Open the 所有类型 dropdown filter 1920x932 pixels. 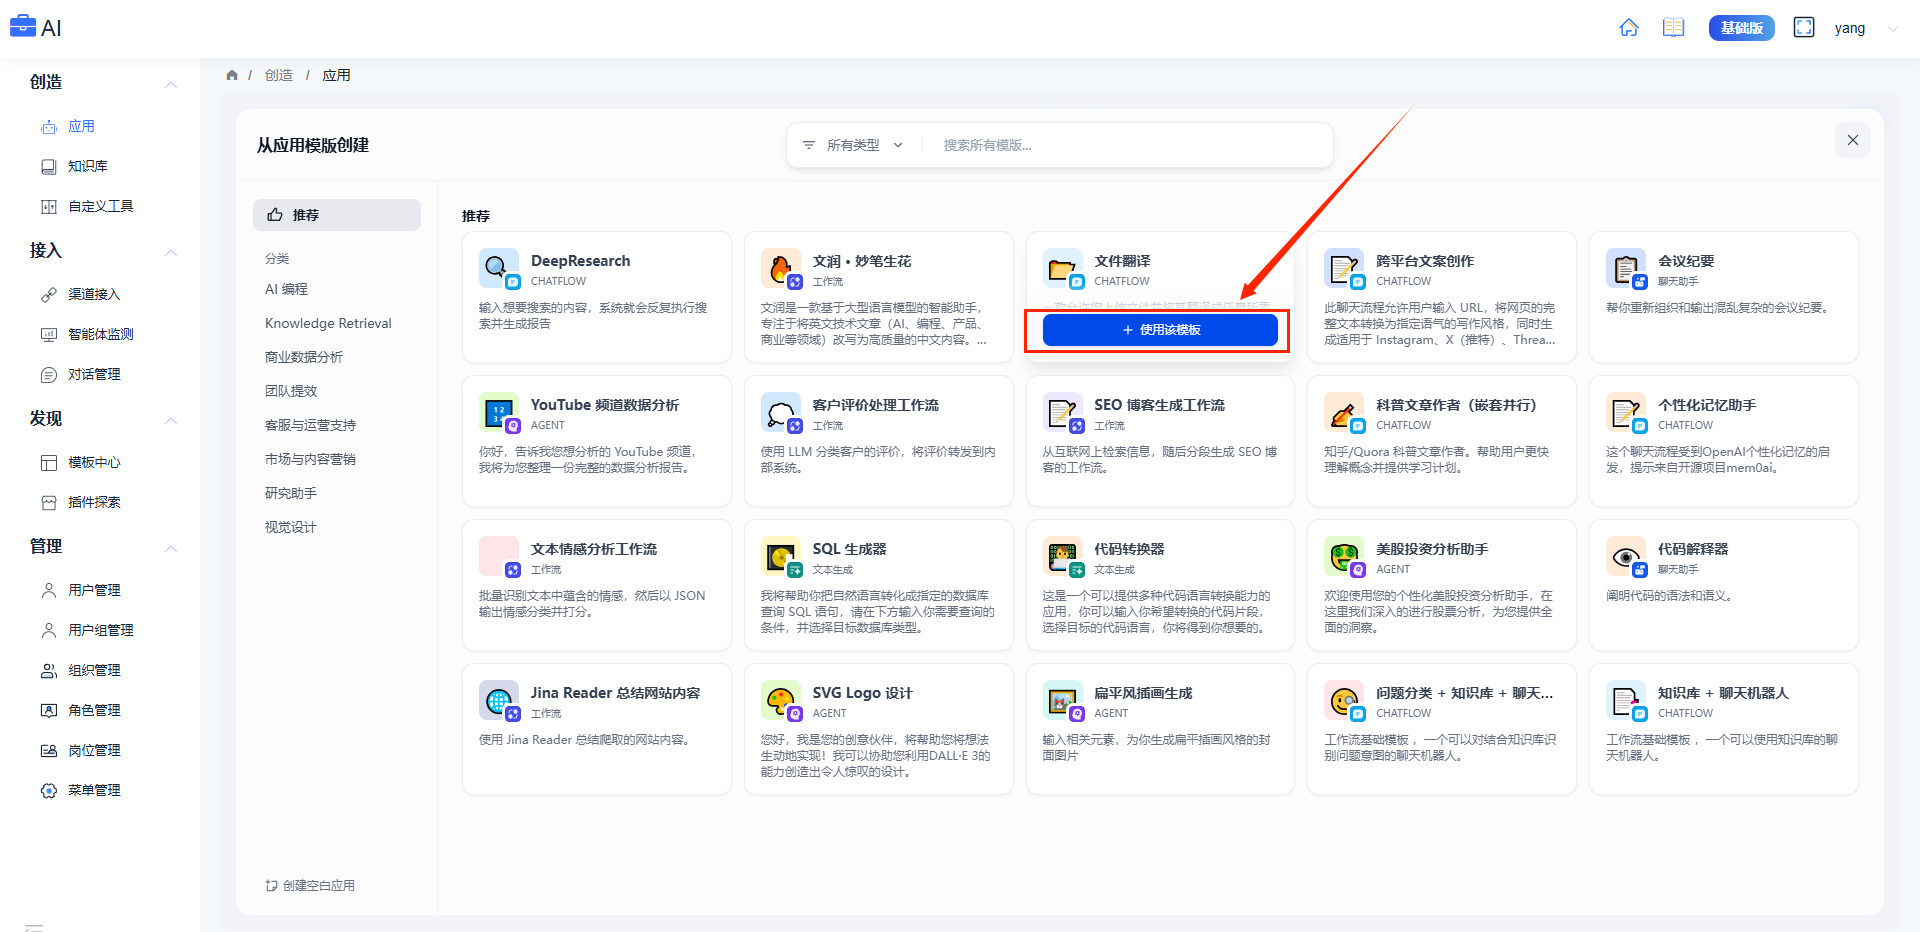pyautogui.click(x=853, y=145)
